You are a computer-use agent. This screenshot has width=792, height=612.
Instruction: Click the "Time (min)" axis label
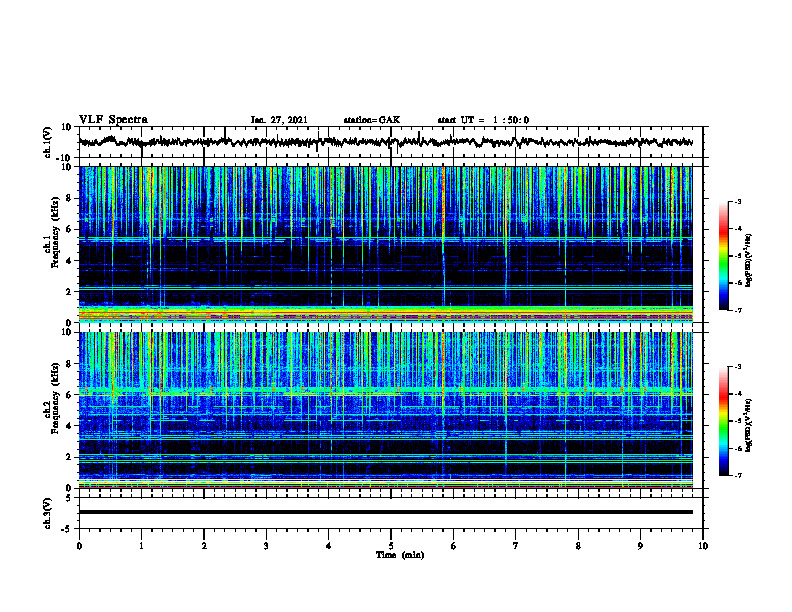[x=400, y=555]
